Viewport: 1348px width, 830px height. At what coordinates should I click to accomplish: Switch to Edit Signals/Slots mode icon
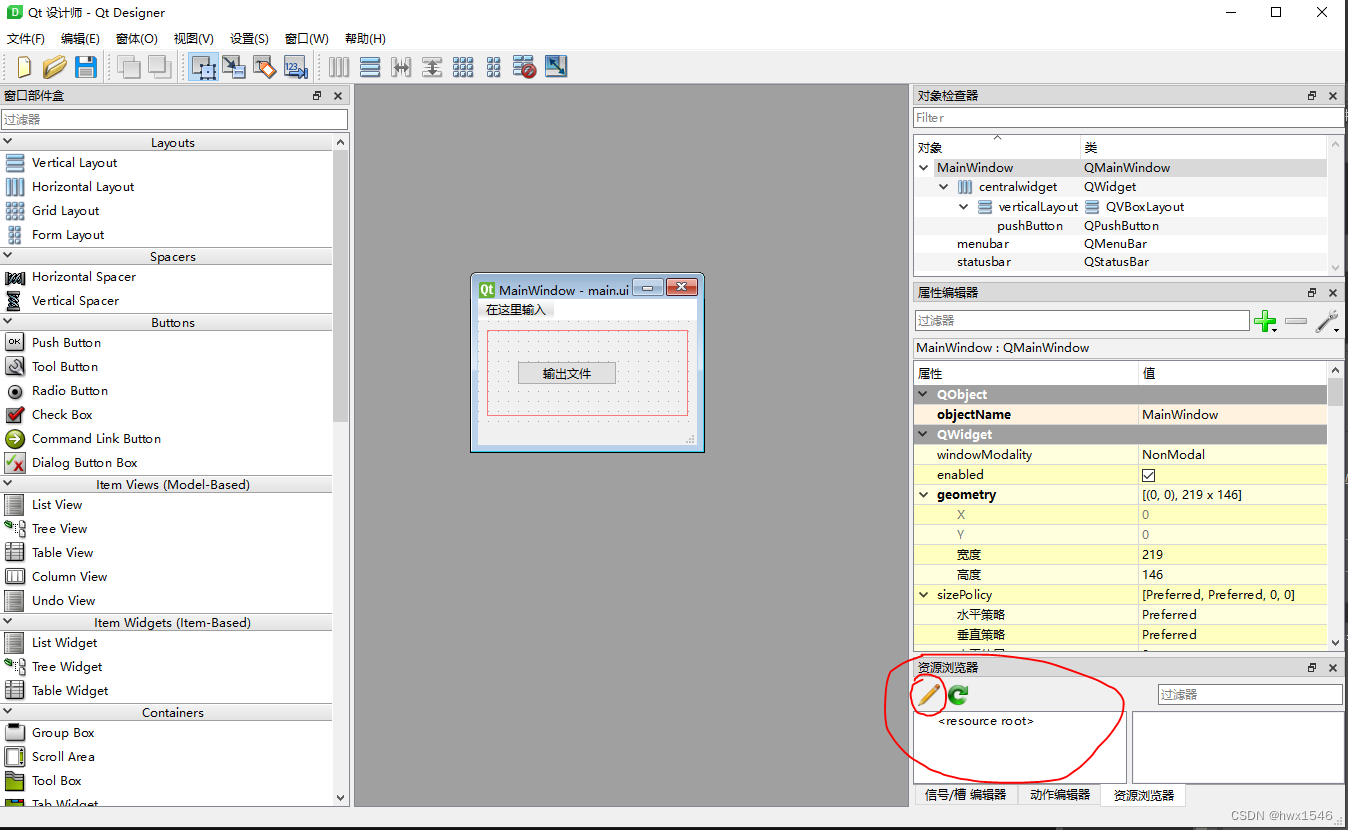coord(234,67)
